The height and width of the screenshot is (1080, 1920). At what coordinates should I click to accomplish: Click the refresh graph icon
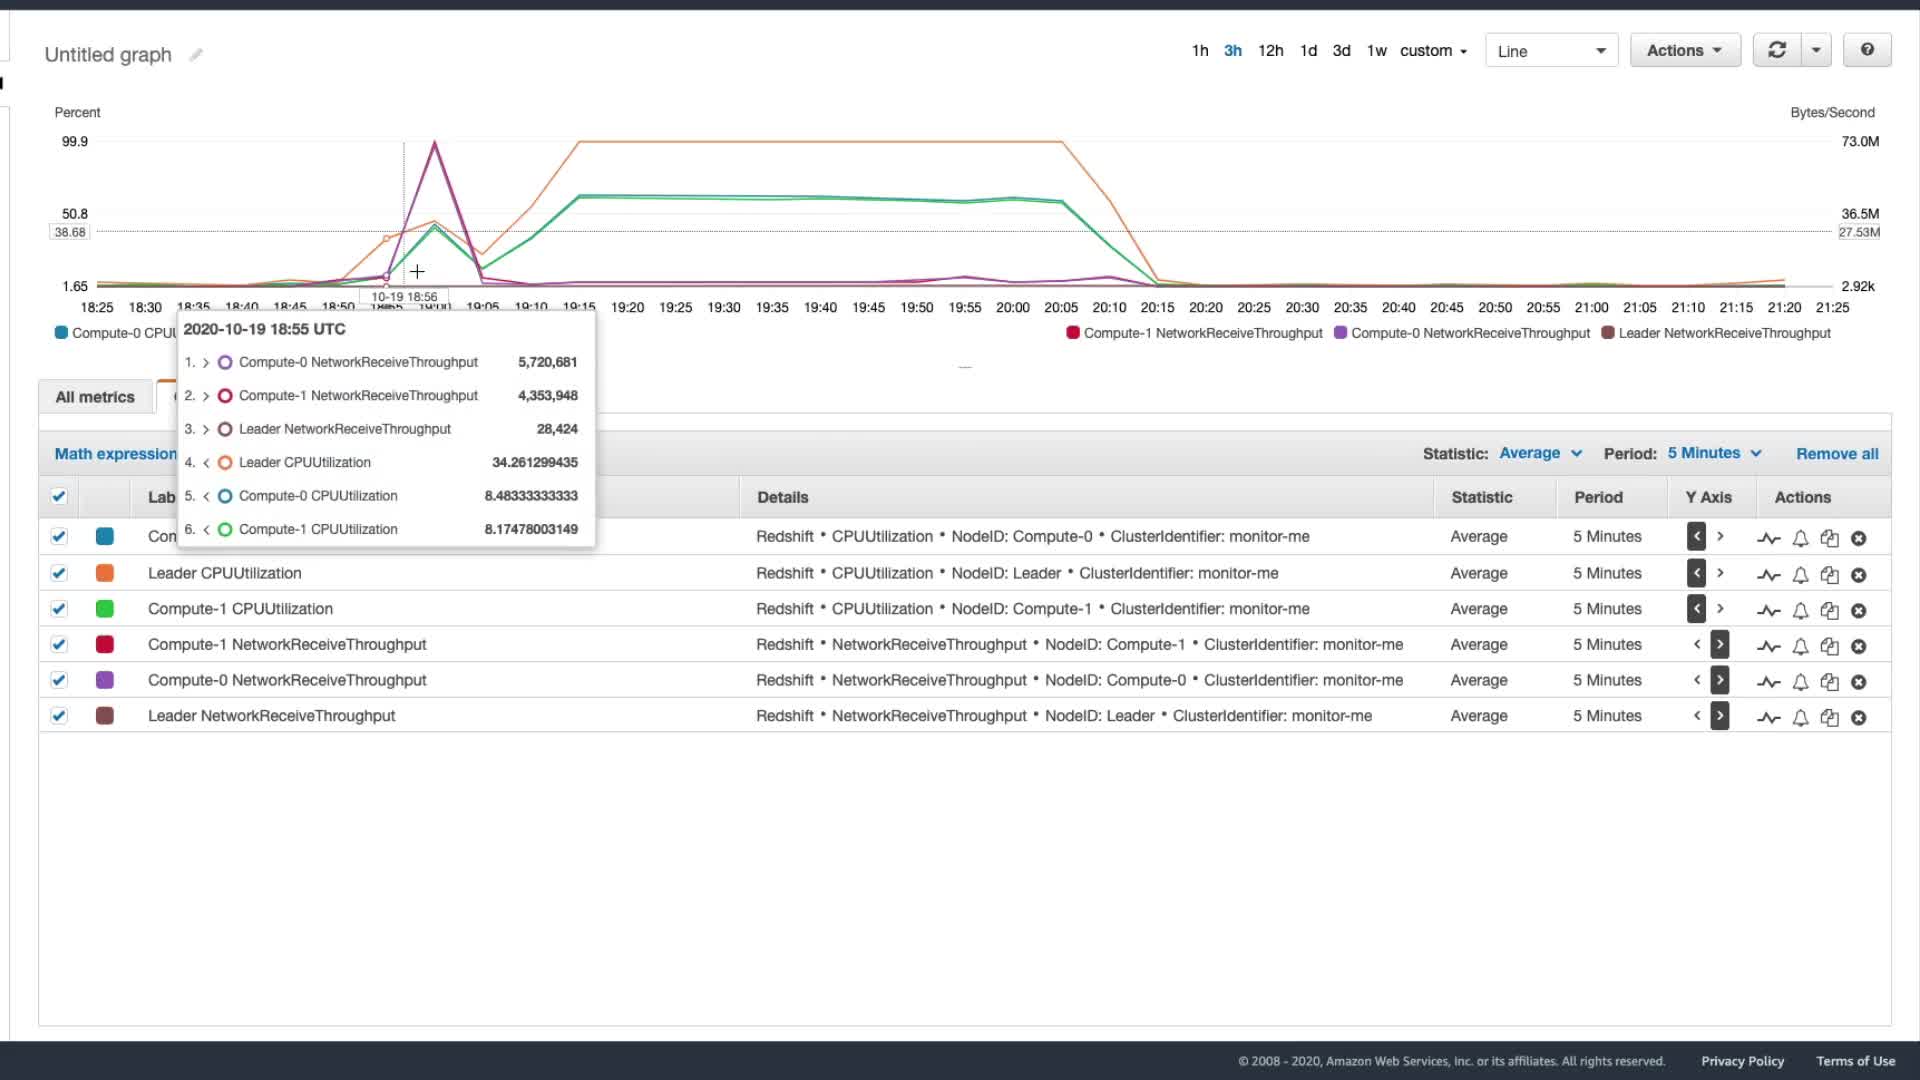[1777, 50]
